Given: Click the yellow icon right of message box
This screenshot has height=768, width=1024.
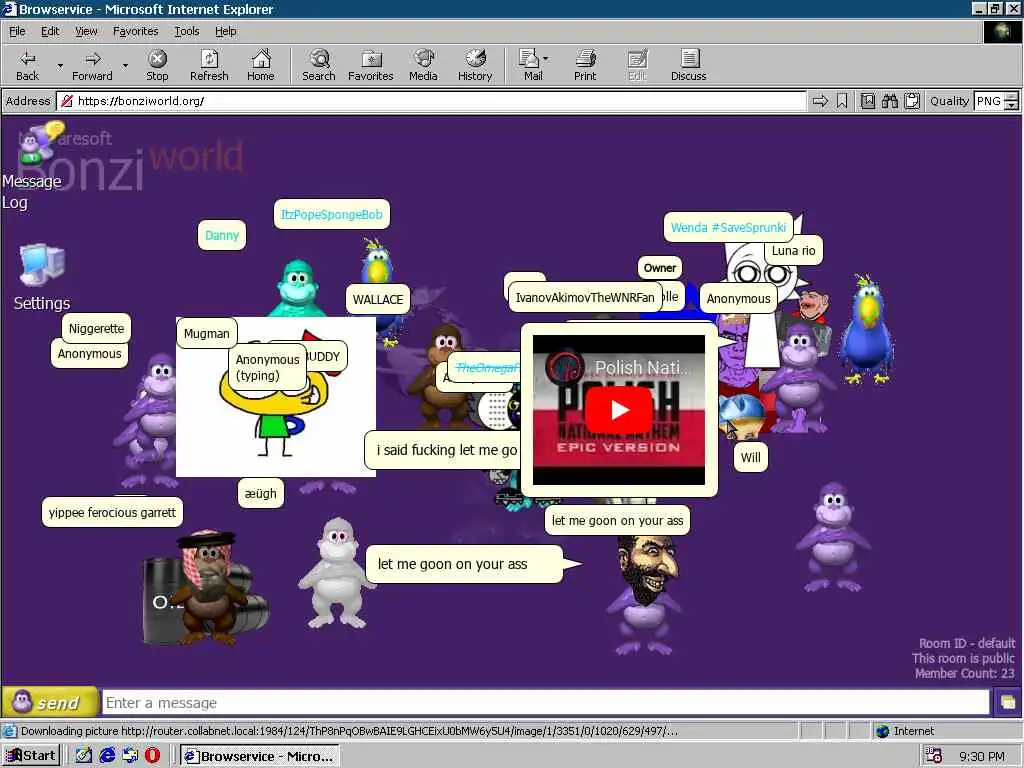Looking at the screenshot, I should pos(1008,703).
